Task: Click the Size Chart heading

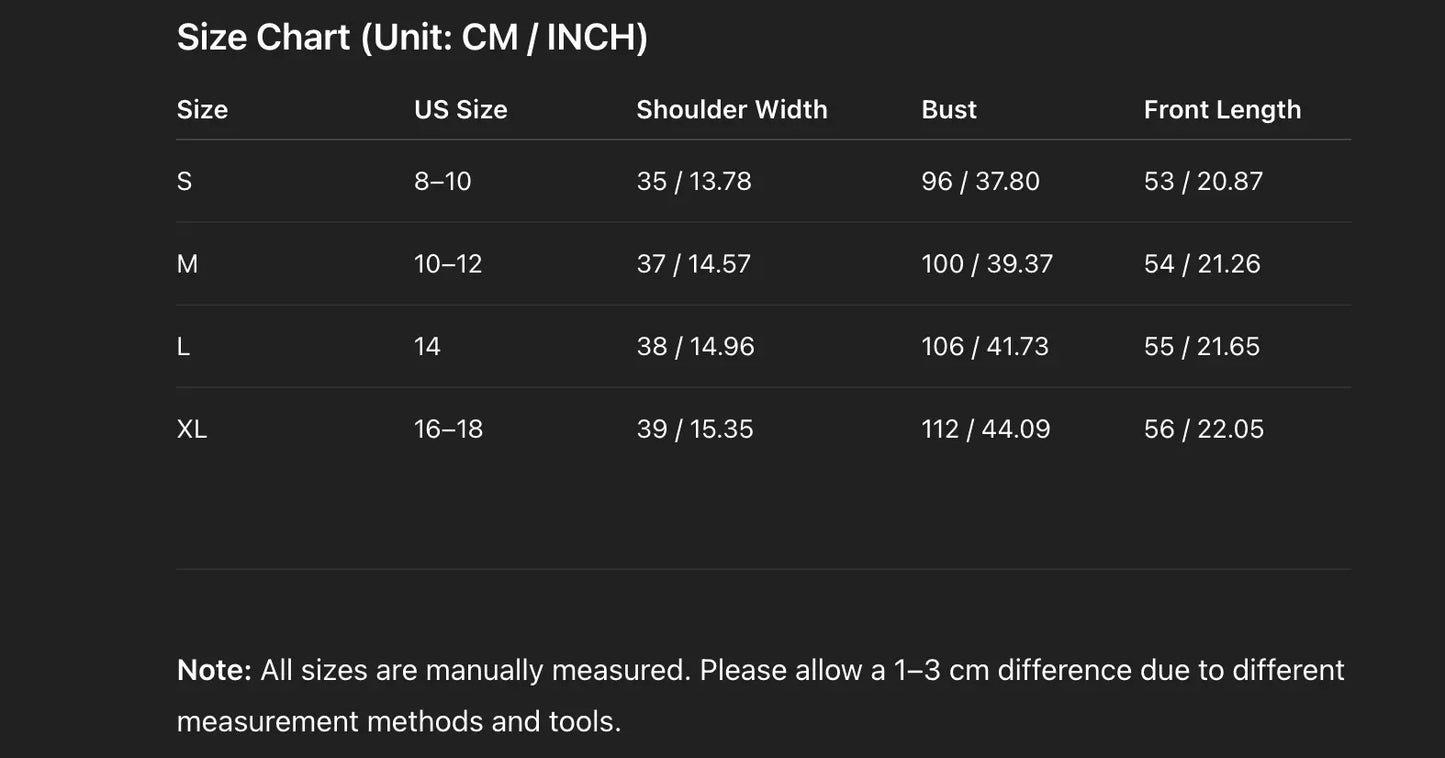Action: coord(412,38)
